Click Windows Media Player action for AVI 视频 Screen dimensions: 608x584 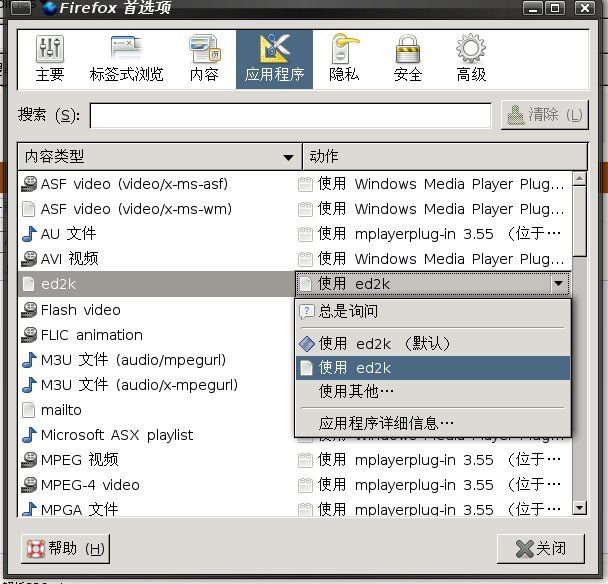[433, 259]
